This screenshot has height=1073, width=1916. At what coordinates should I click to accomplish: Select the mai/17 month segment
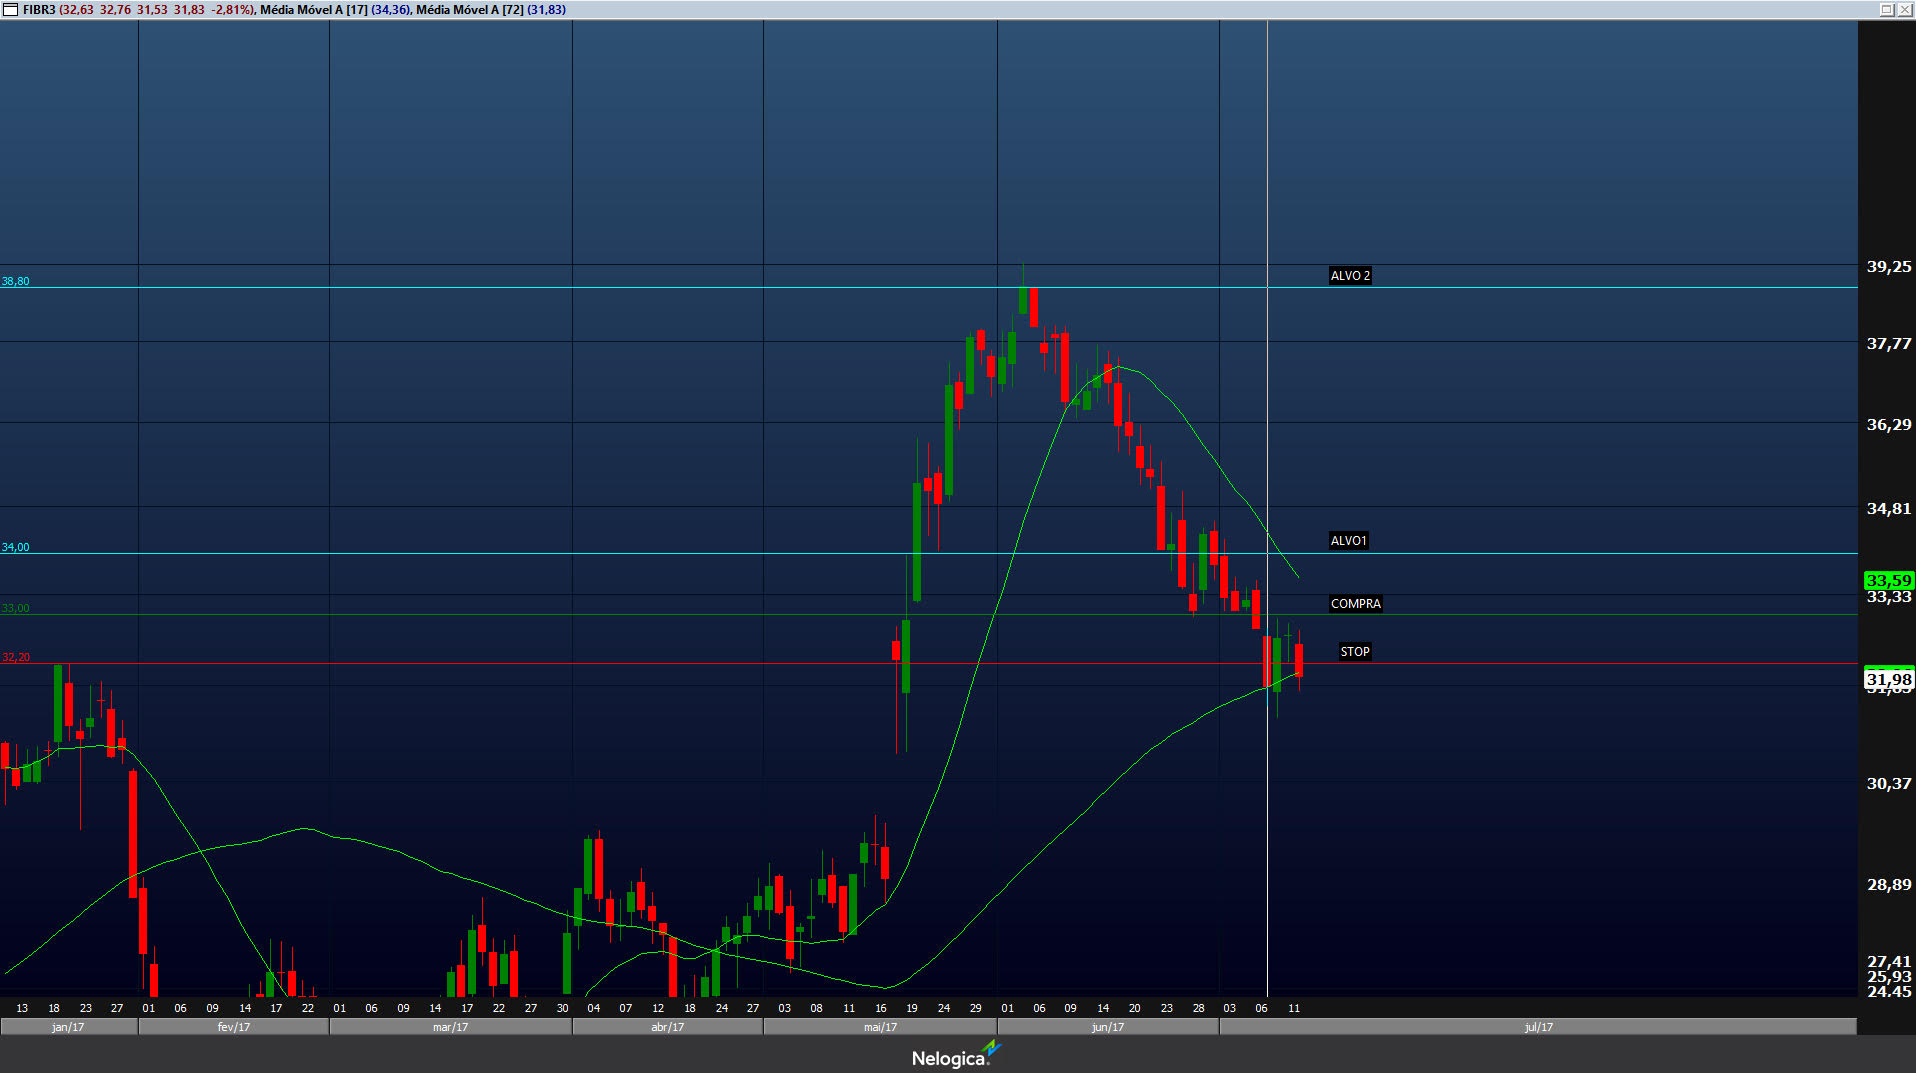tap(880, 1027)
